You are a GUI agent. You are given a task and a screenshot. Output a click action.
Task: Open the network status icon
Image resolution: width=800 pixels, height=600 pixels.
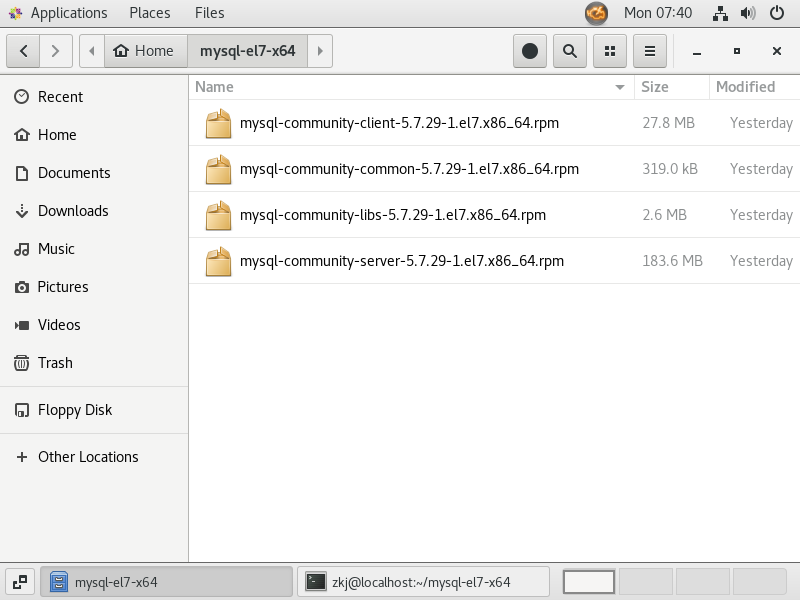pyautogui.click(x=720, y=13)
